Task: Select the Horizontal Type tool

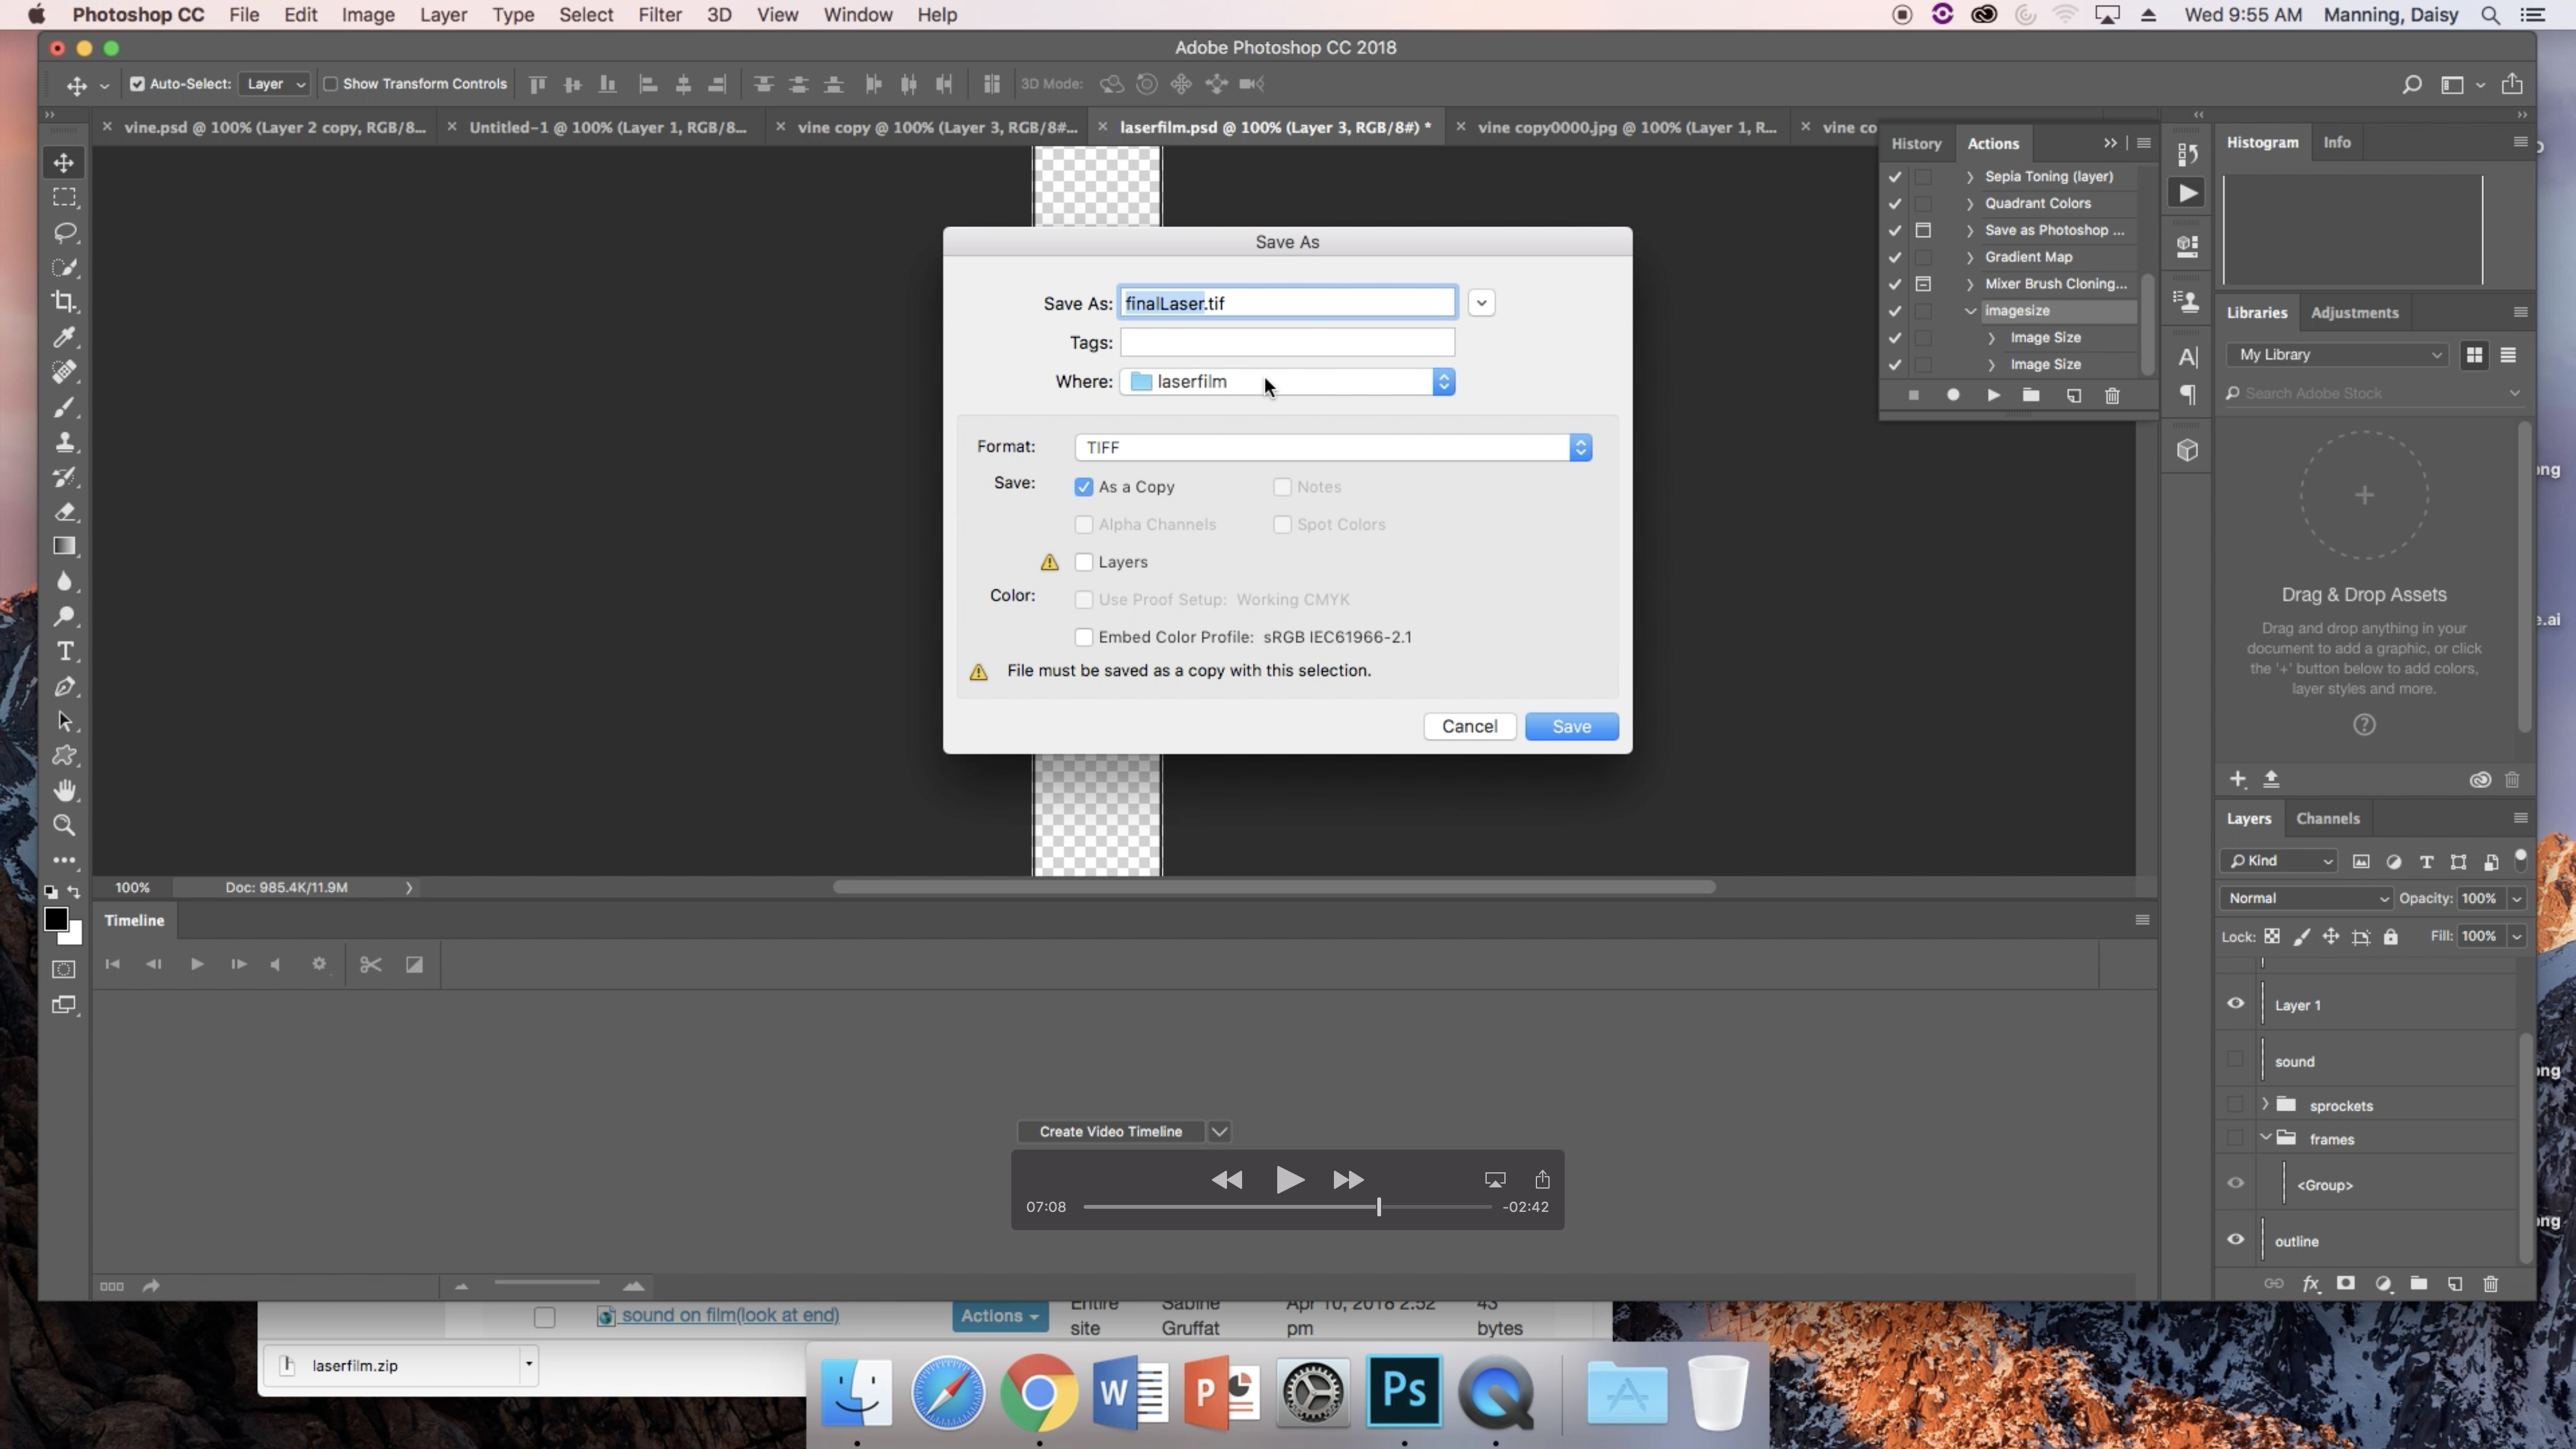Action: [64, 652]
